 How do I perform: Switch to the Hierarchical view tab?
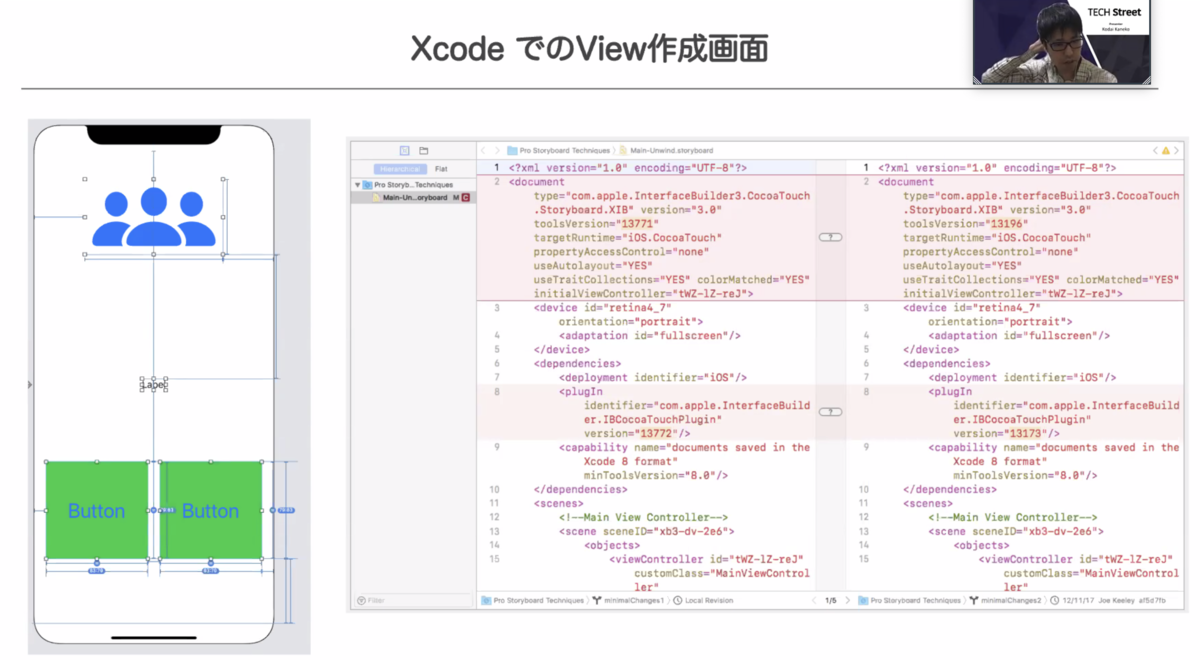tap(400, 169)
